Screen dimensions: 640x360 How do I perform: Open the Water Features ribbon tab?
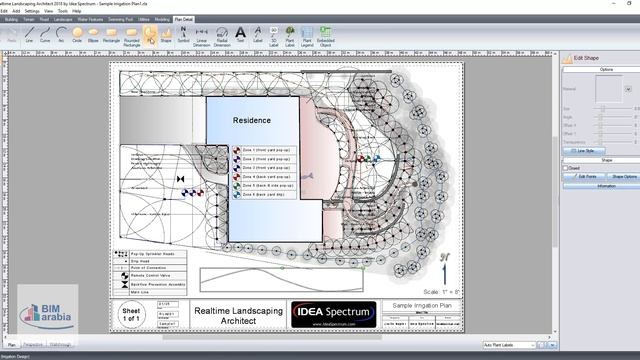(90, 19)
